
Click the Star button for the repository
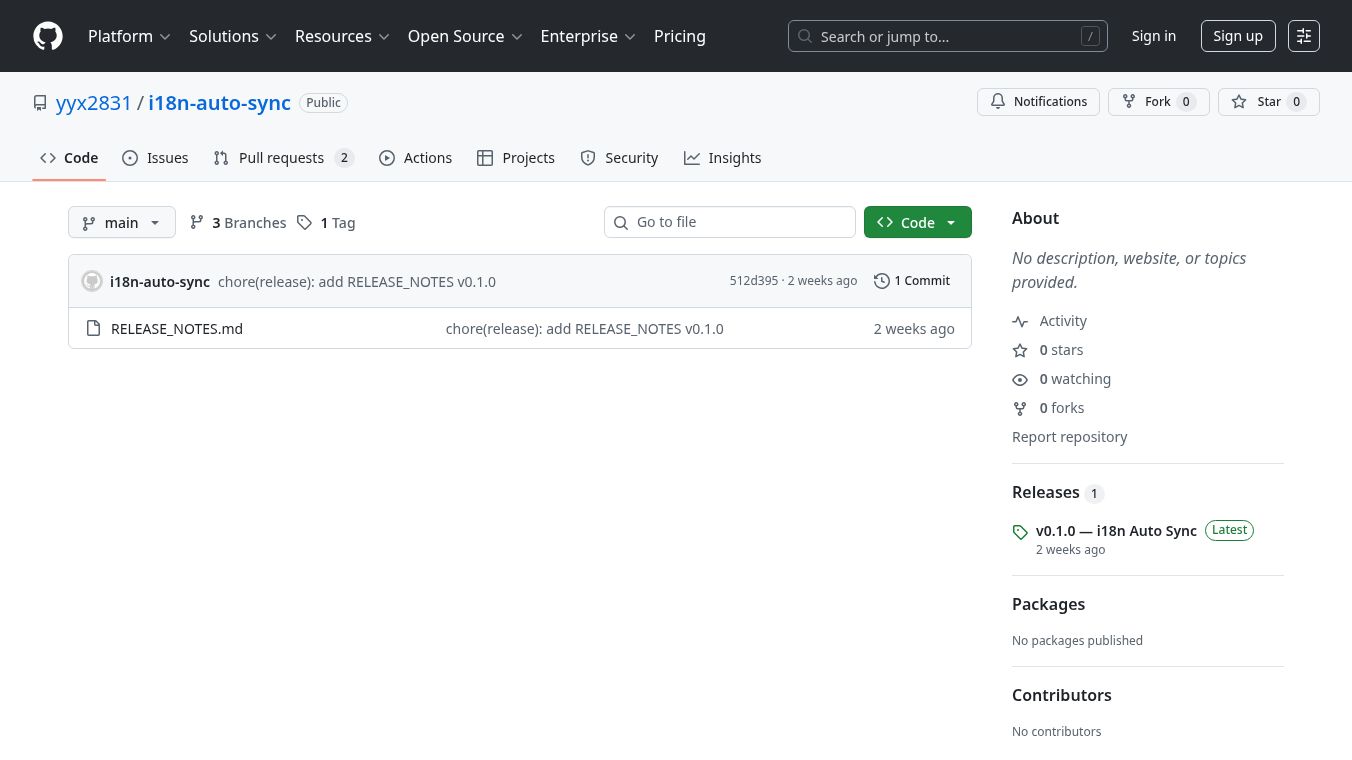(1268, 102)
